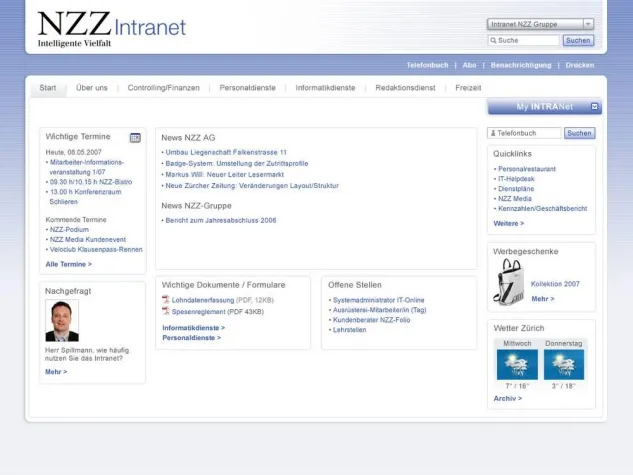
Task: Click the Drucken link
Action: [x=580, y=65]
